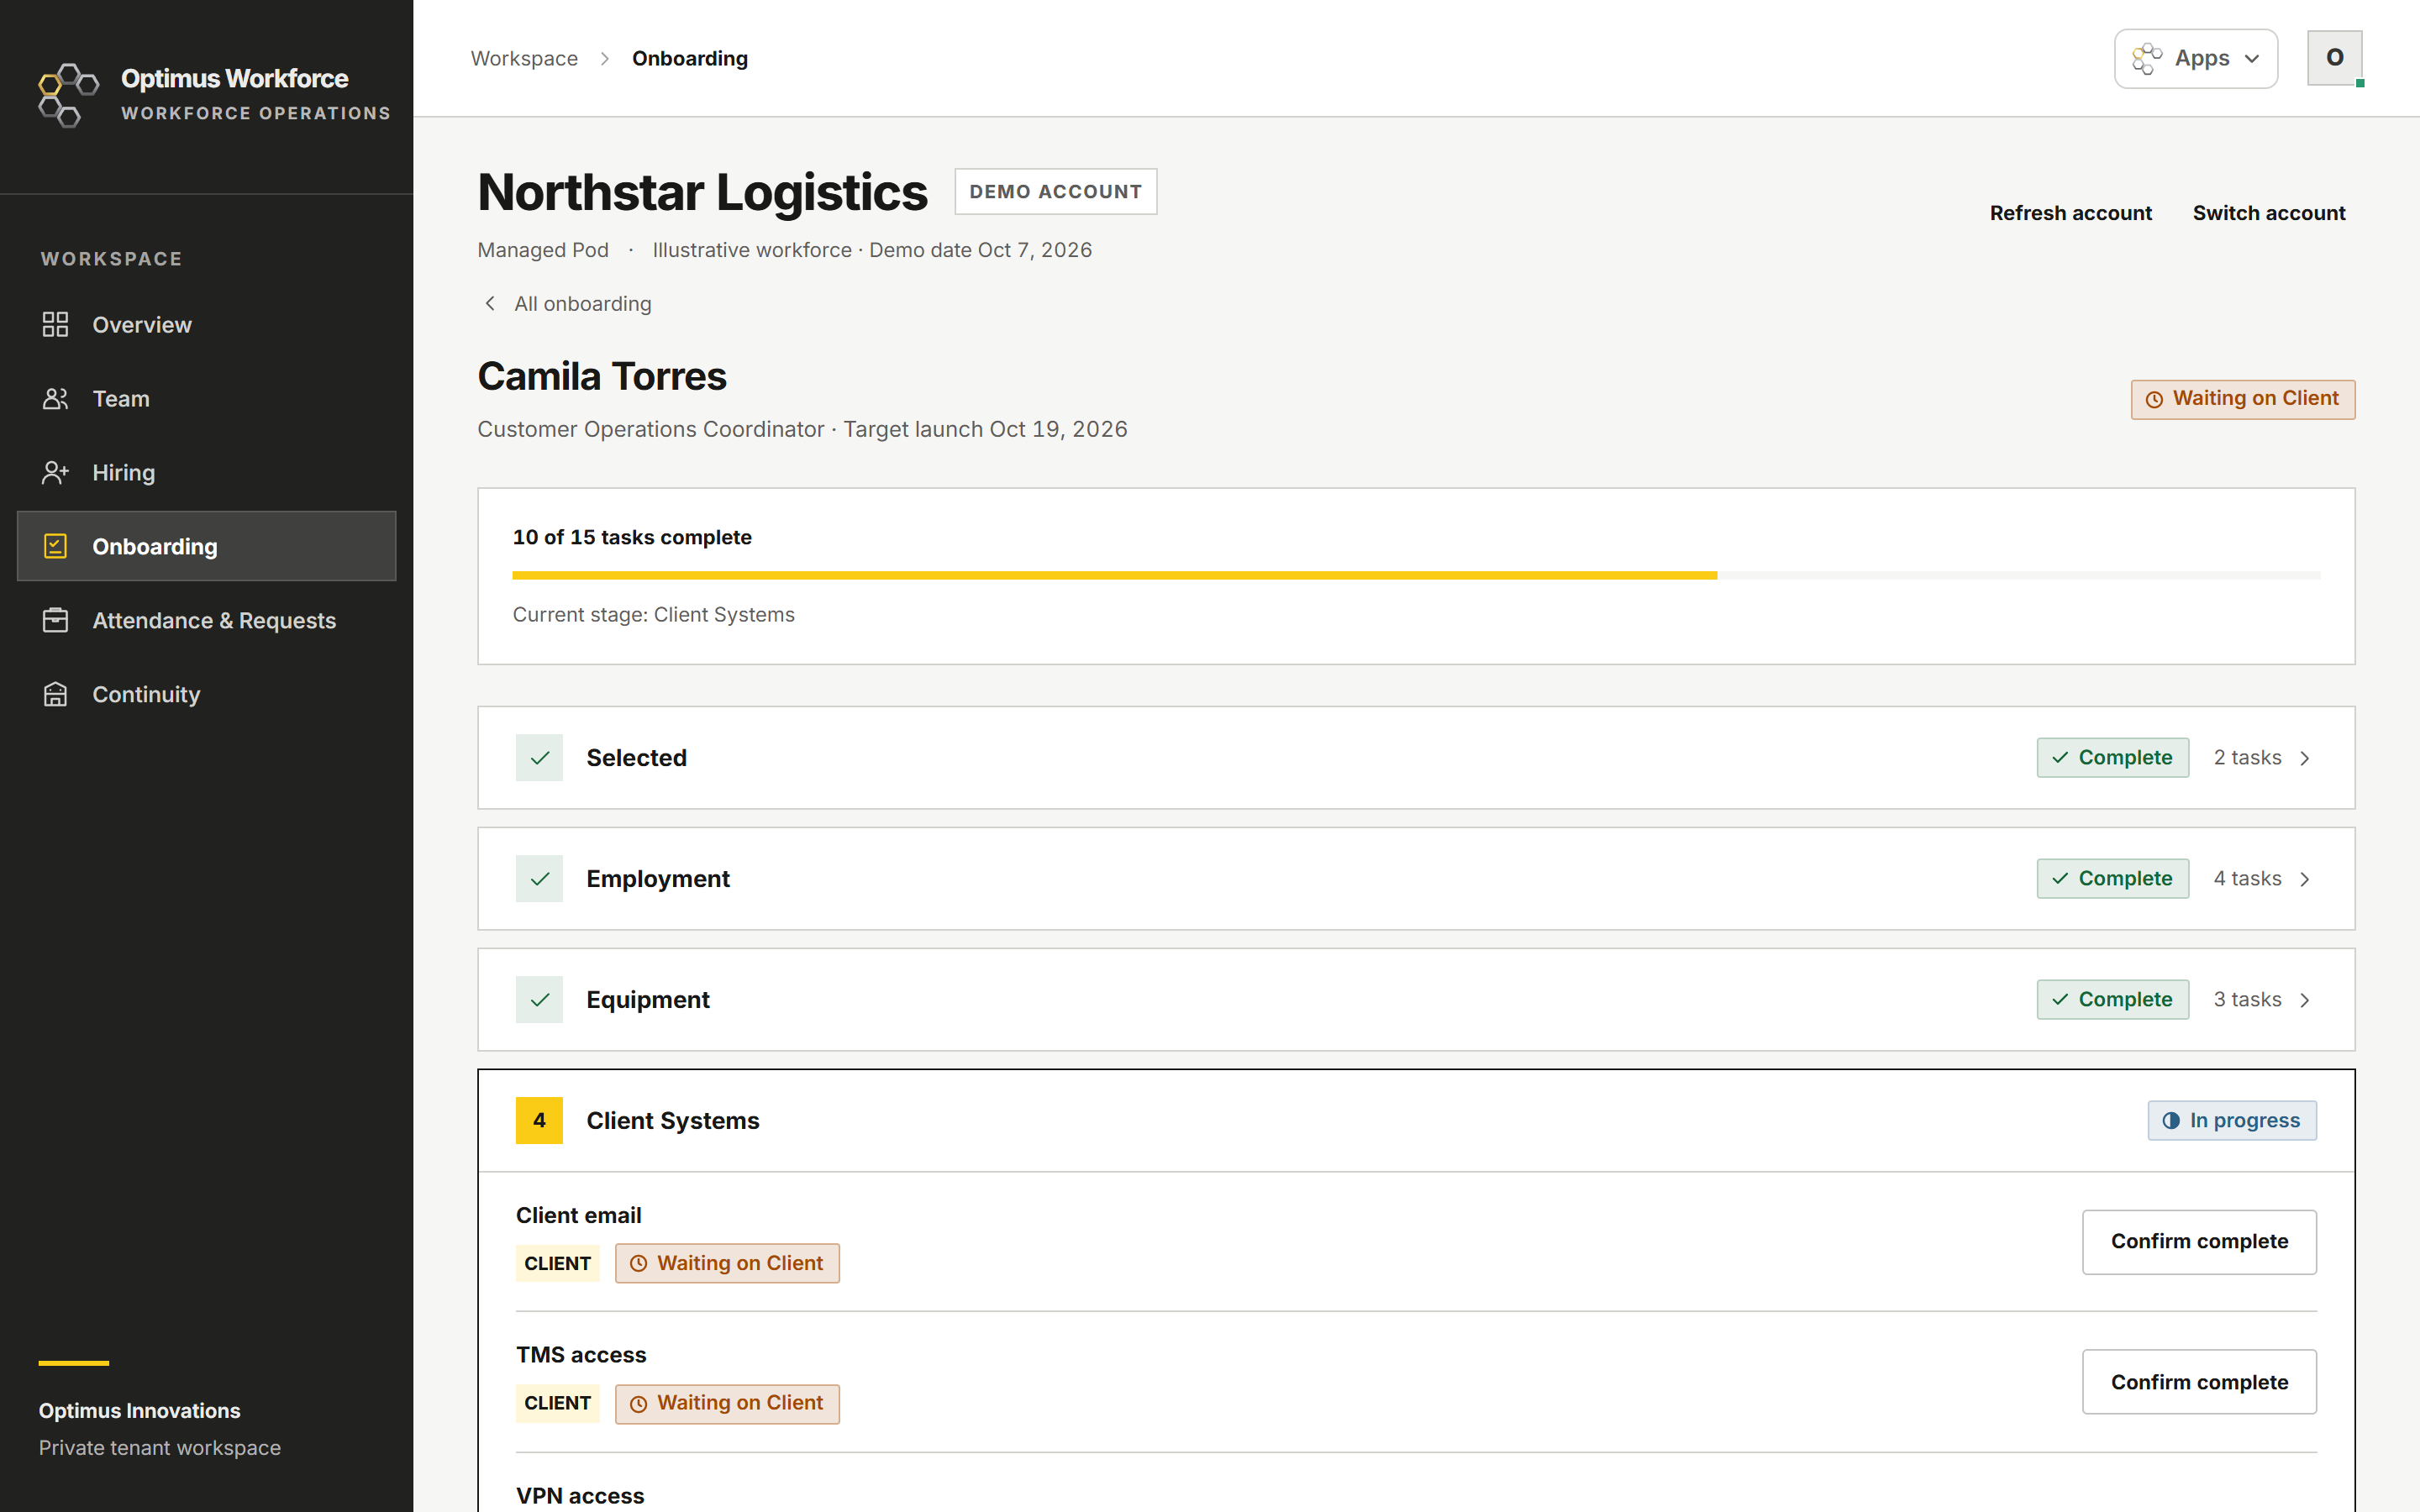Click the green check icon beside Equipment
The height and width of the screenshot is (1512, 2420).
539,1000
